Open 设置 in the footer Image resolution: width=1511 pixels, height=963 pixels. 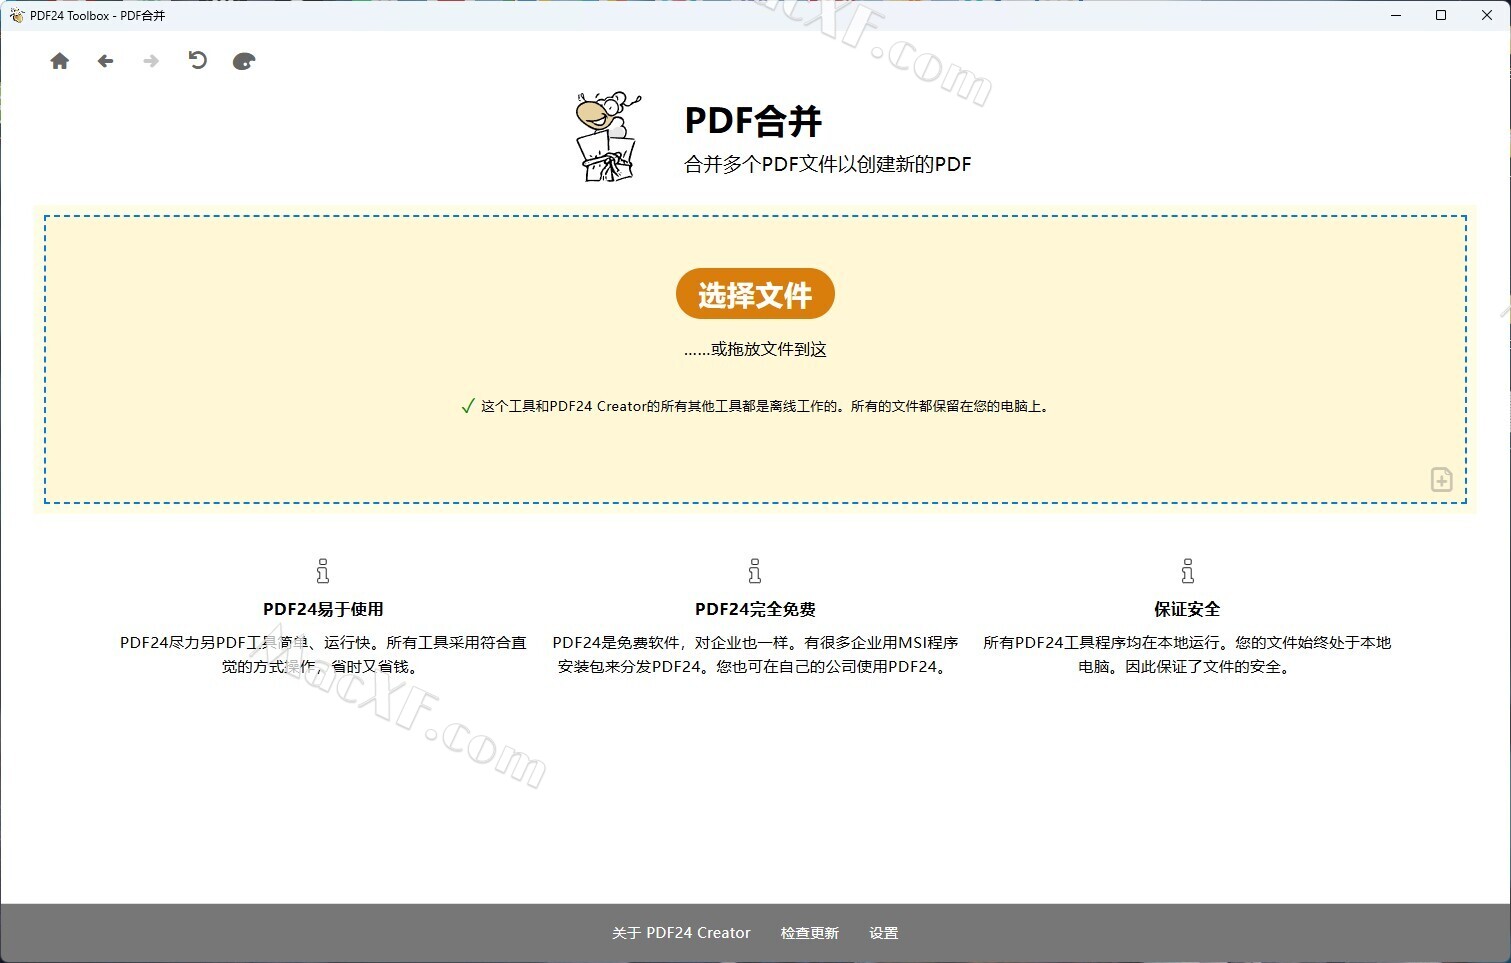pos(884,933)
